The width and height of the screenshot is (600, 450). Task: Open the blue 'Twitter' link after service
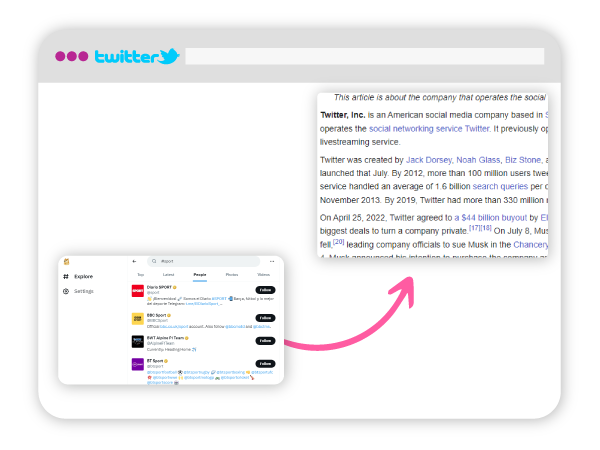pyautogui.click(x=478, y=129)
